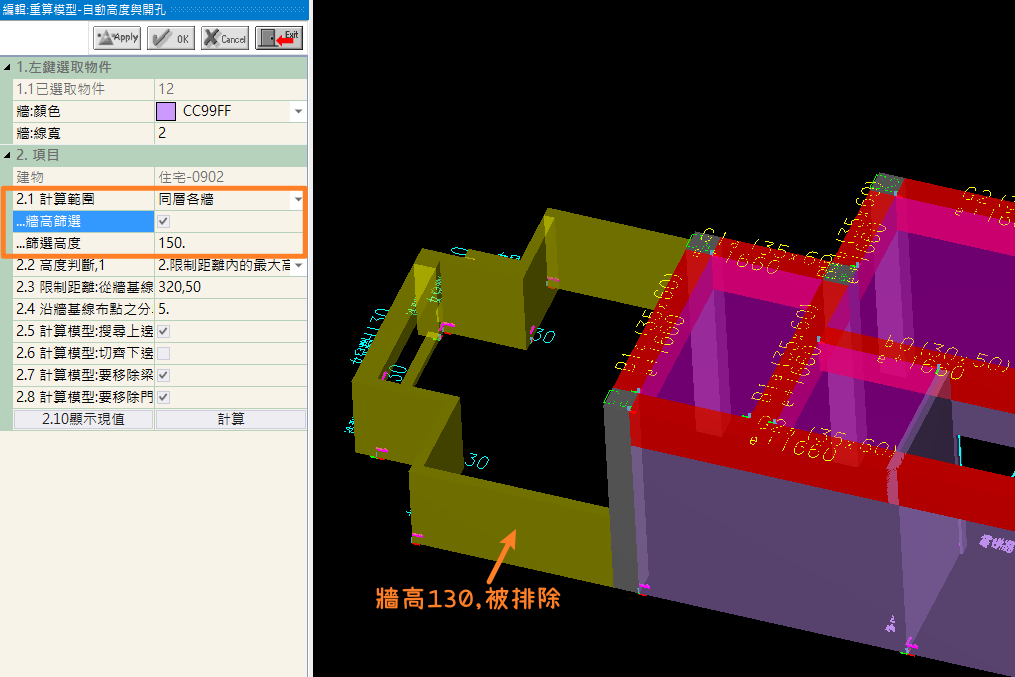Uncheck 2.5 計算模型:搜尋上邊 checkbox
Screen dimensions: 1015x677
[163, 331]
